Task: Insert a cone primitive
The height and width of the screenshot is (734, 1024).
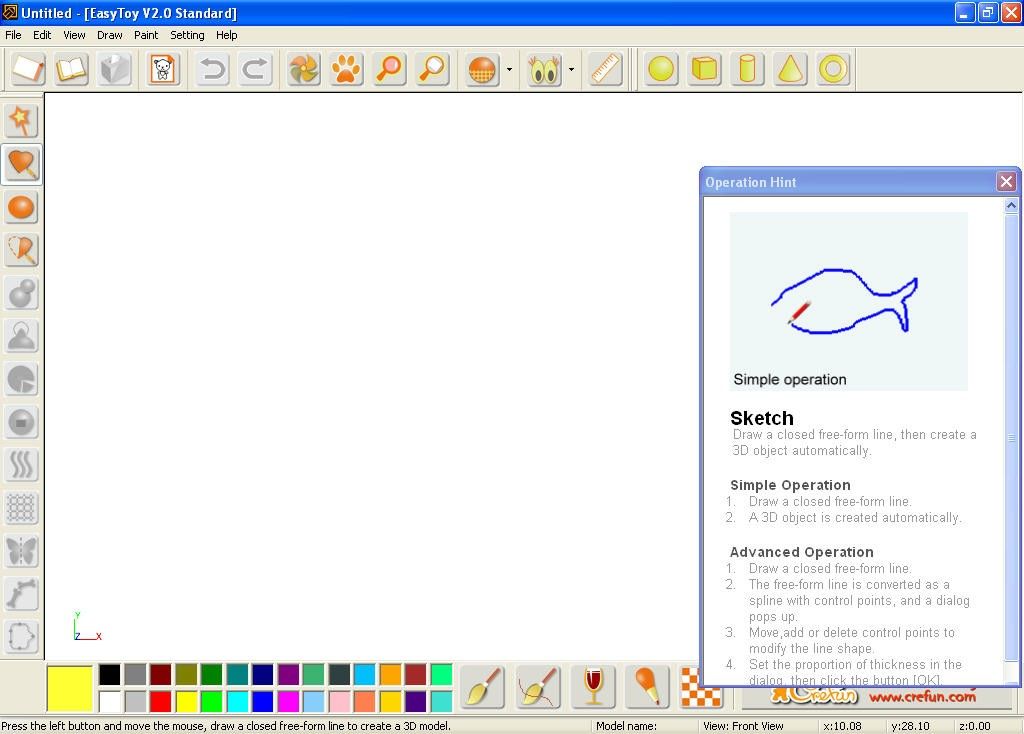Action: 790,69
